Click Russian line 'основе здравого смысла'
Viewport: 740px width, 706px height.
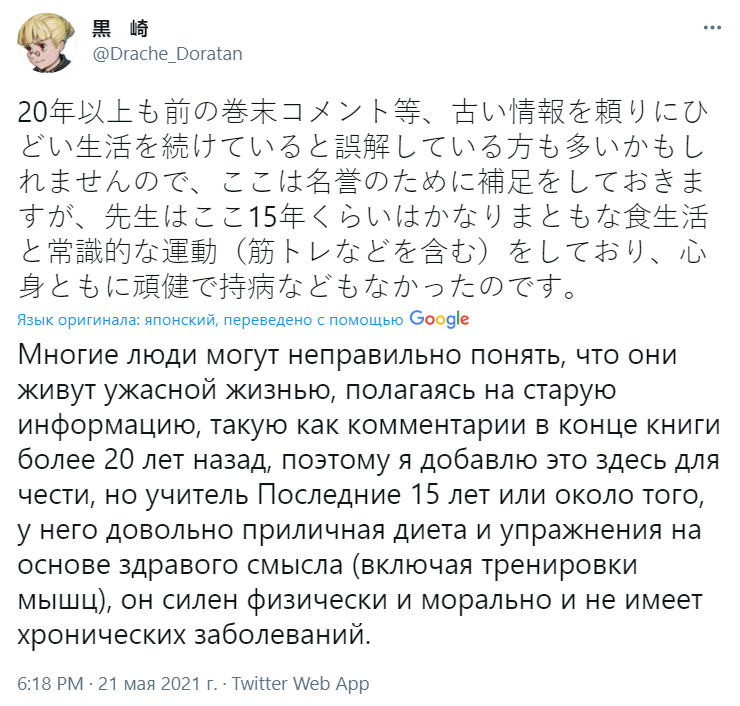click(328, 565)
